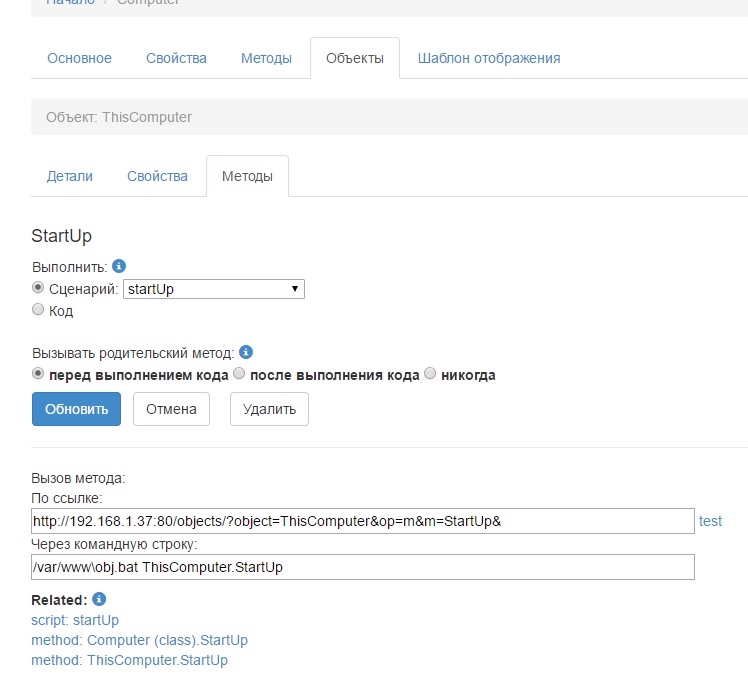Select the Сценарий radio button

tap(39, 288)
